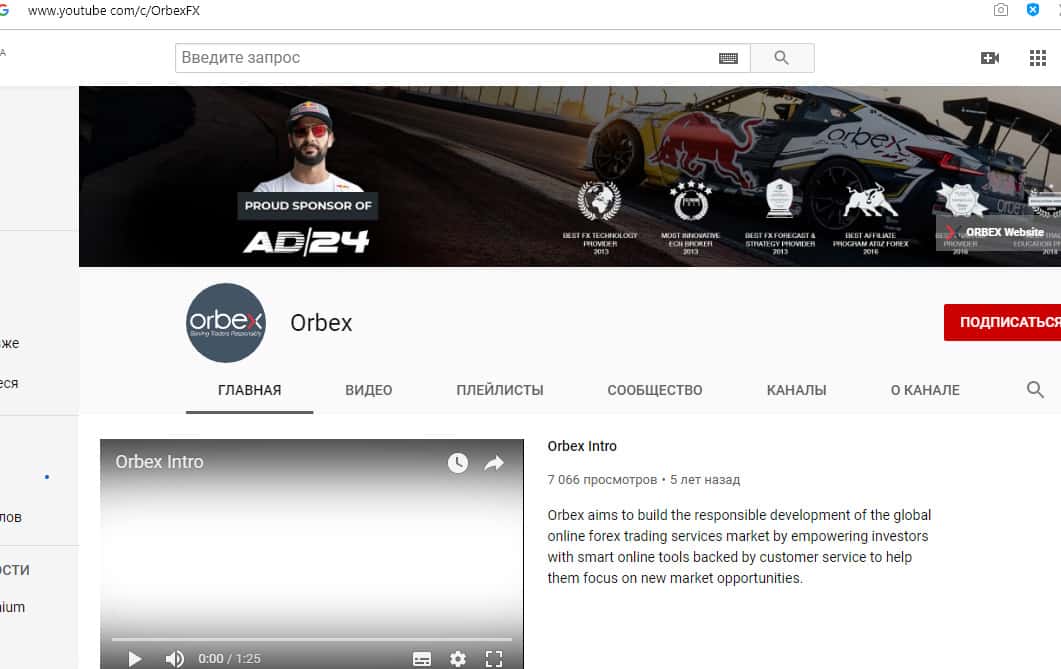The image size is (1061, 669).
Task: Open the ORBEX Website banner link
Action: pos(998,233)
